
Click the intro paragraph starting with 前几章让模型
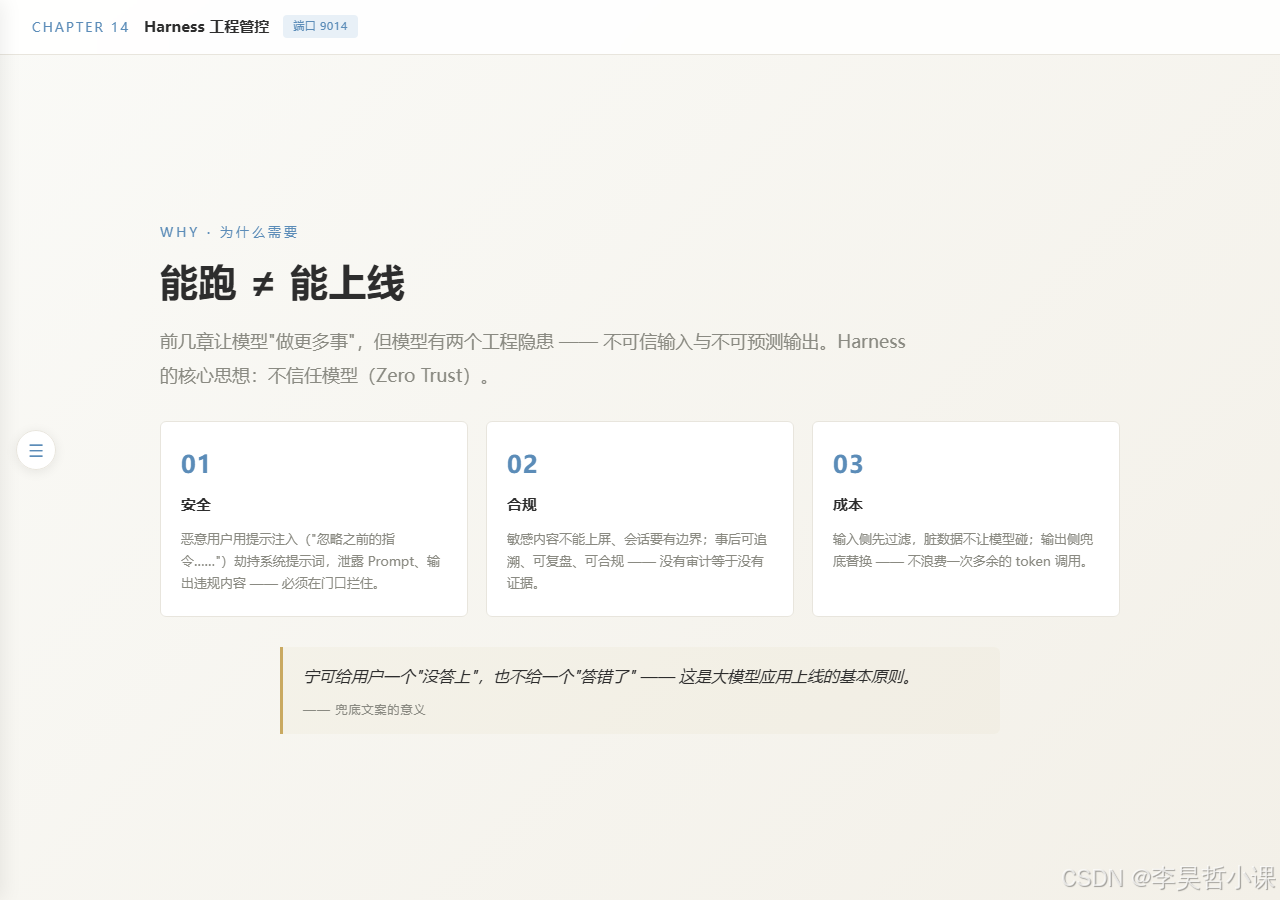pos(533,358)
